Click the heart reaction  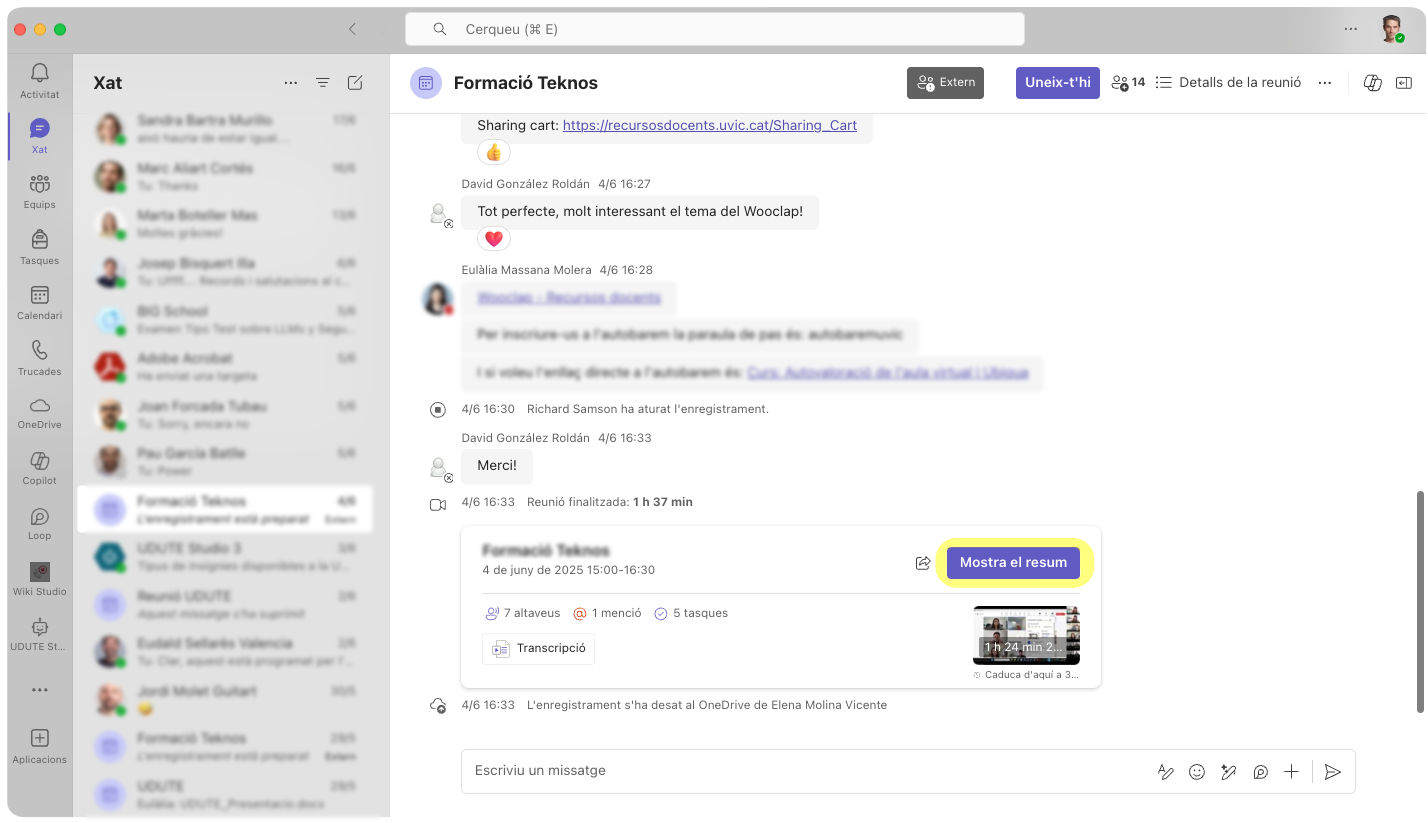click(x=494, y=239)
